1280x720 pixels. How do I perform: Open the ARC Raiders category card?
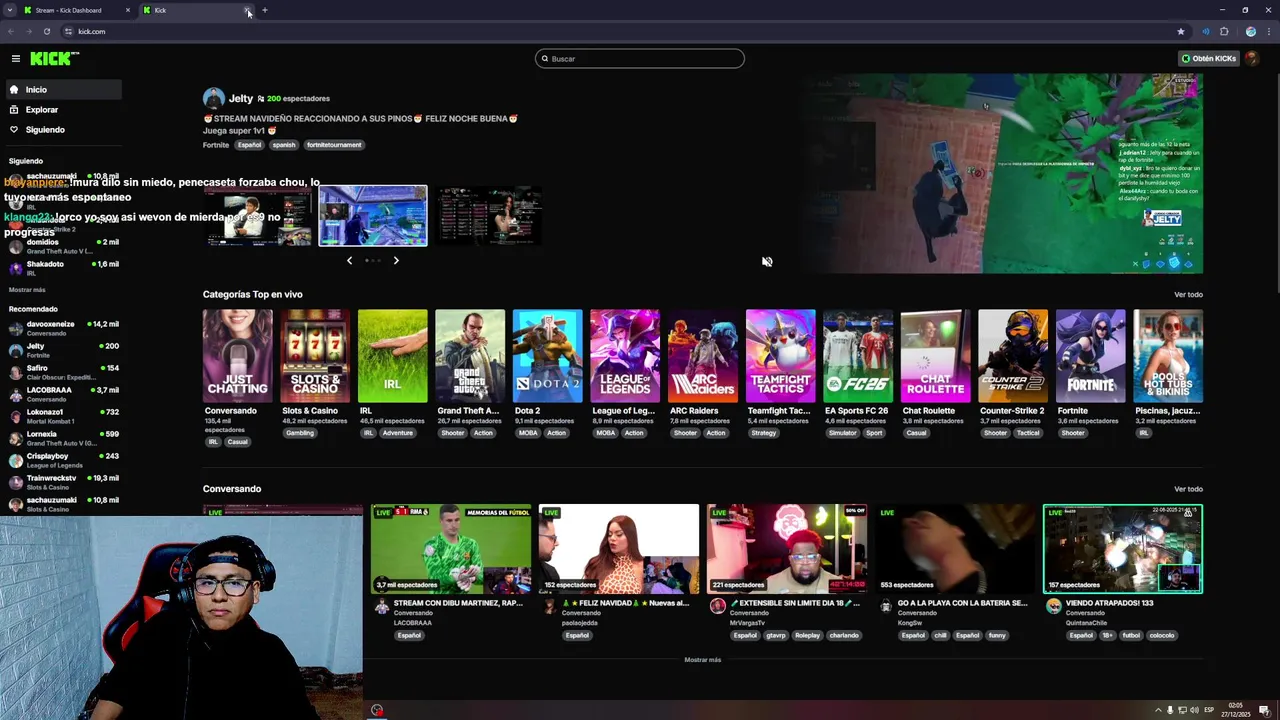(x=703, y=356)
